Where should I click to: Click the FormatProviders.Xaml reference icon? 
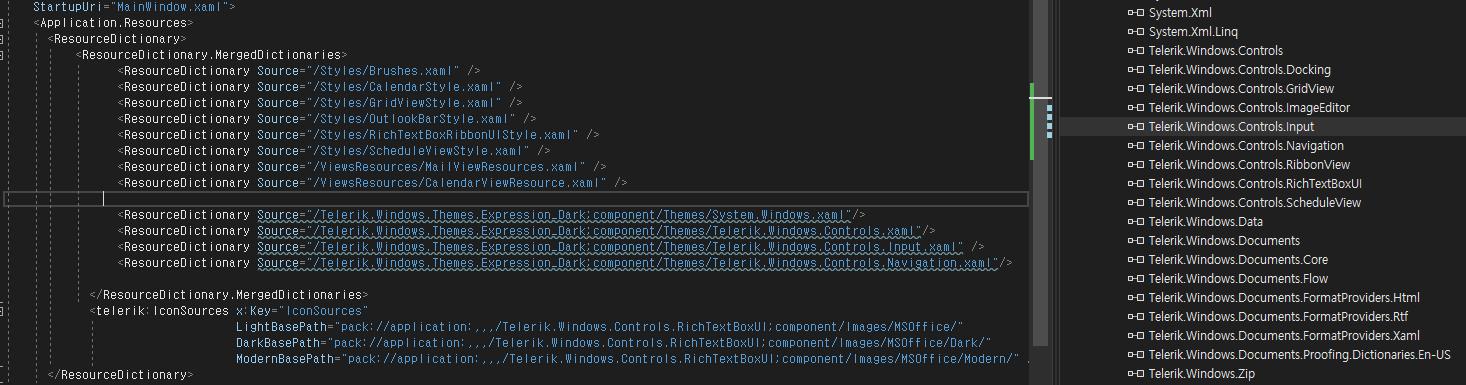click(1135, 335)
